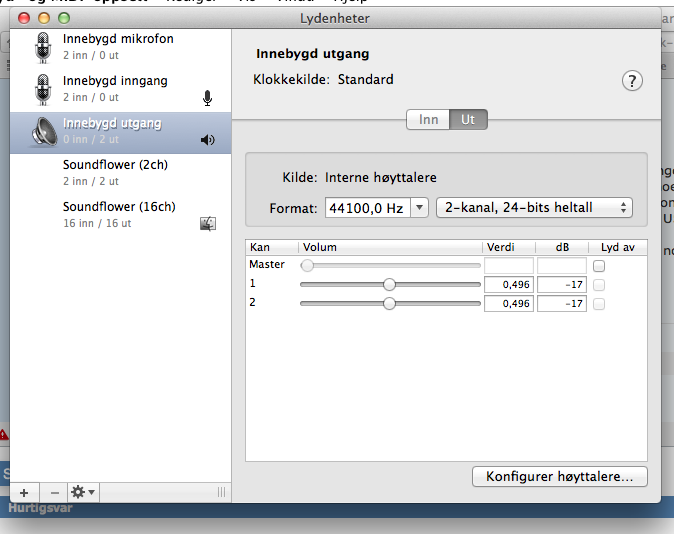The width and height of the screenshot is (674, 534).
Task: Click channel 2 Verdi field 0,496
Action: pos(509,304)
